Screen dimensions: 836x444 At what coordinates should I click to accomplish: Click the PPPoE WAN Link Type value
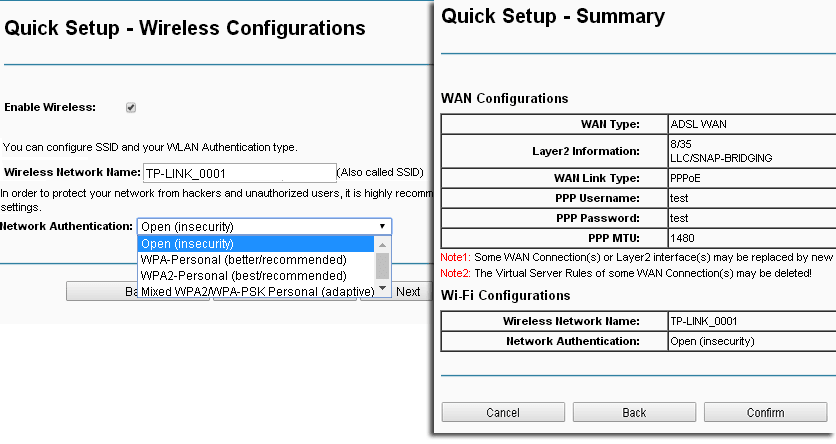[750, 178]
